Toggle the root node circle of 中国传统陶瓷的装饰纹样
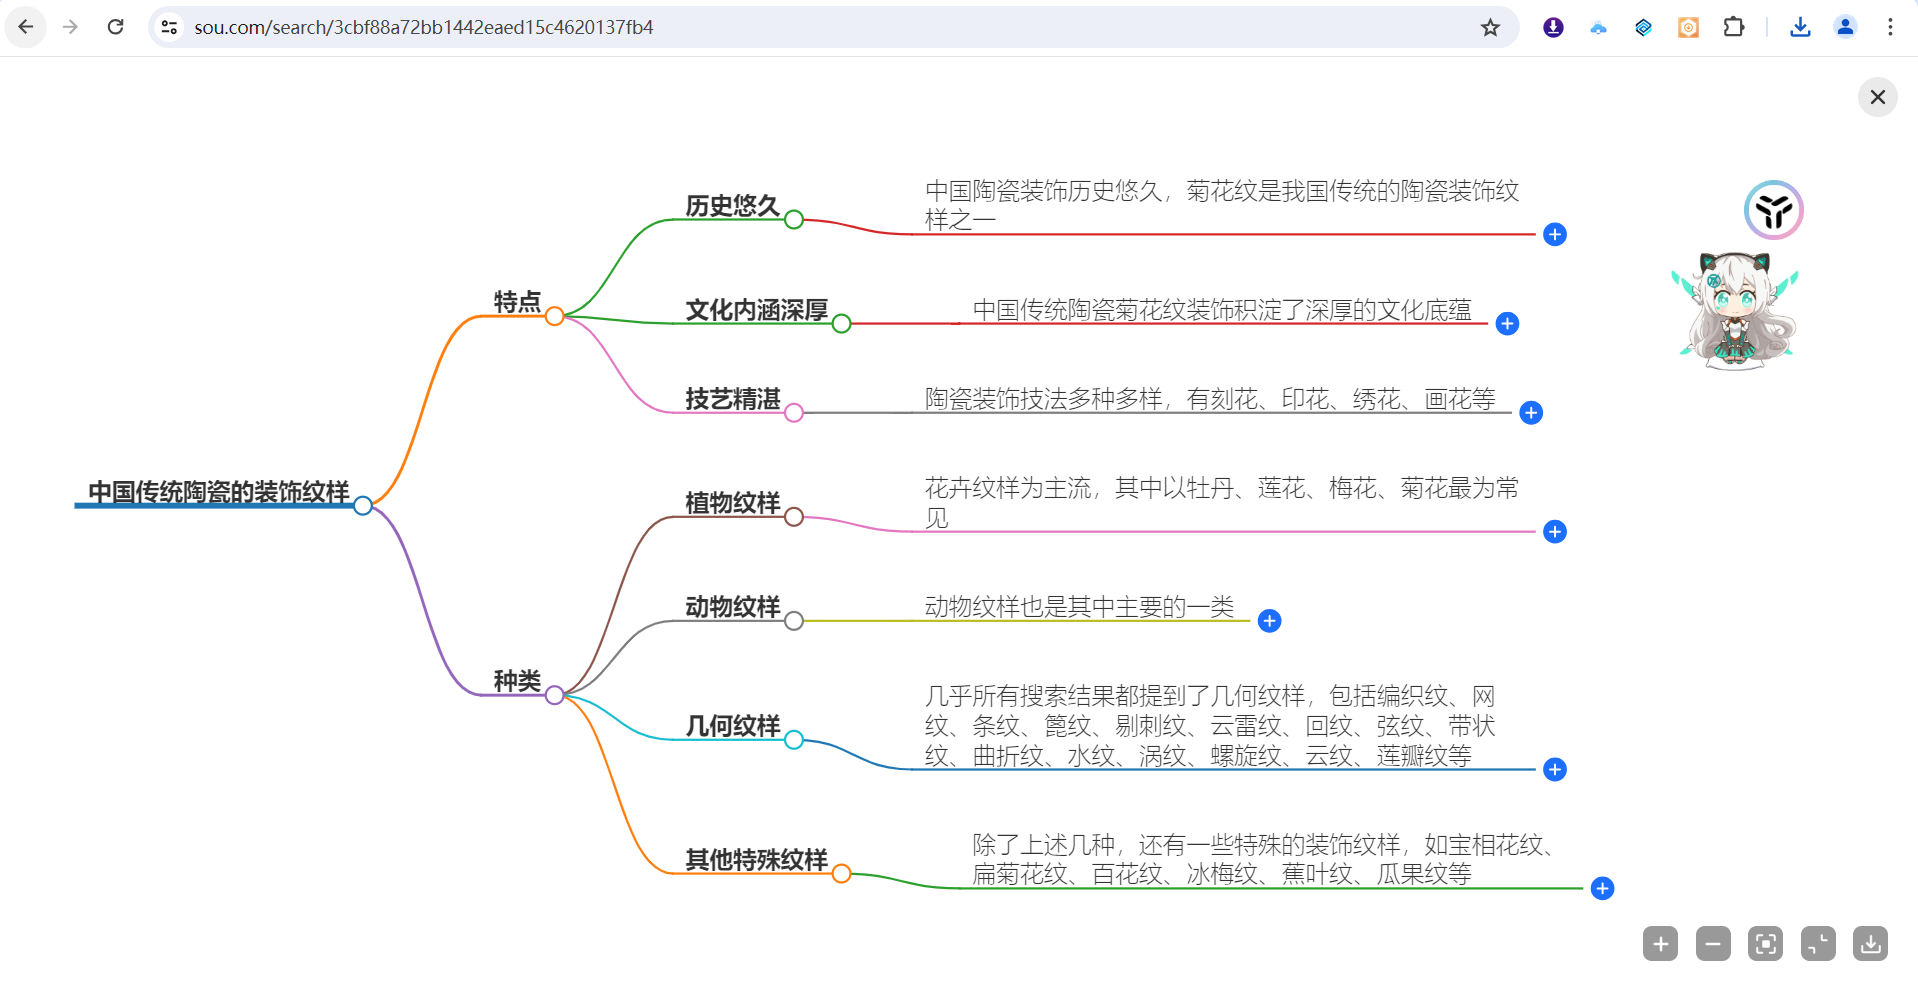The width and height of the screenshot is (1918, 989). [x=363, y=506]
